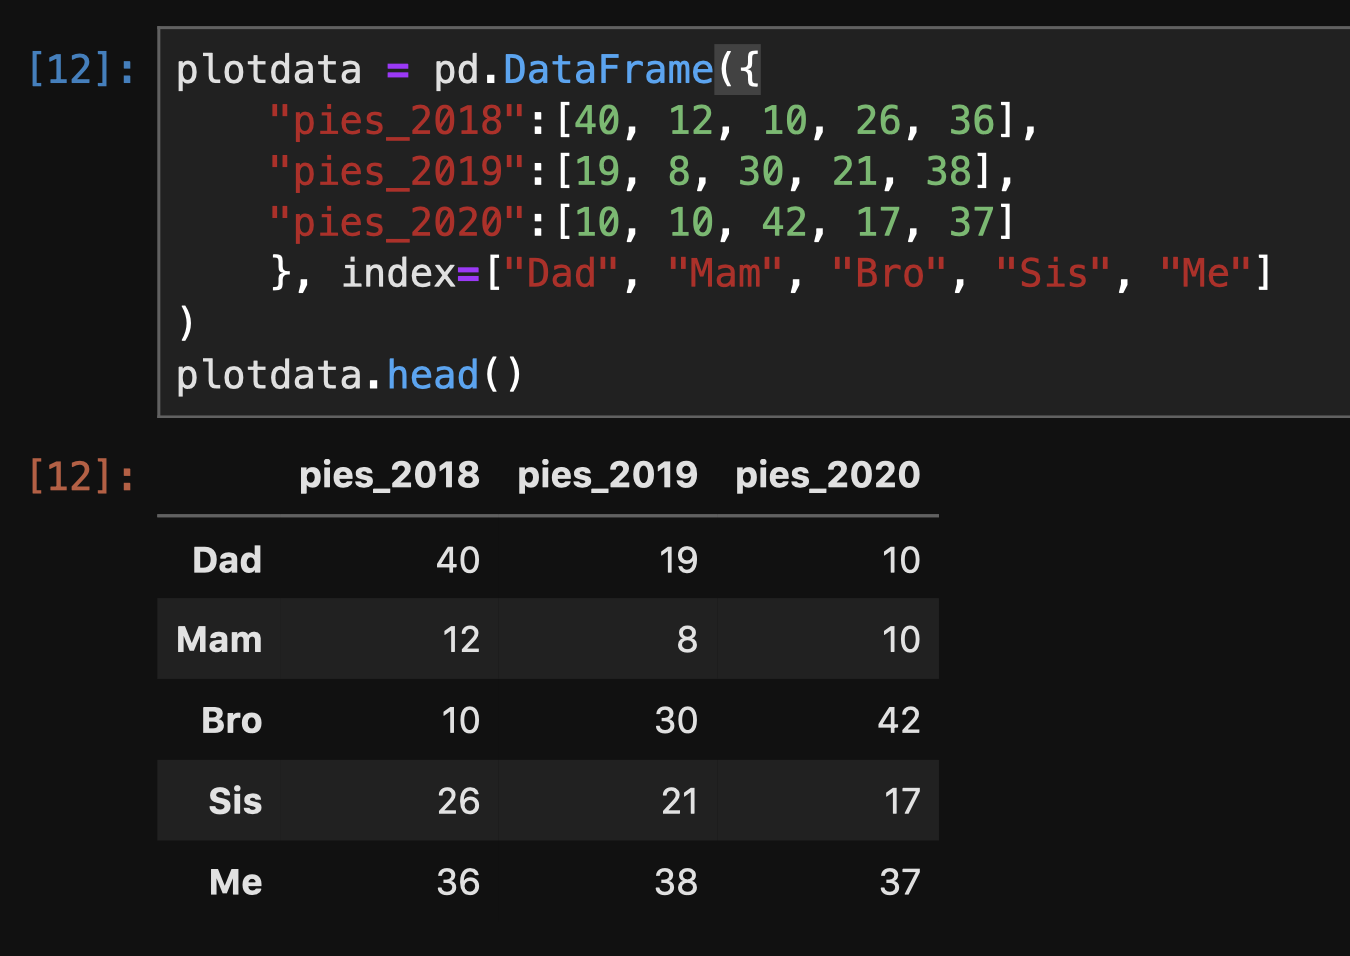The height and width of the screenshot is (956, 1350).
Task: Select the pies_2018 column header
Action: click(x=389, y=475)
